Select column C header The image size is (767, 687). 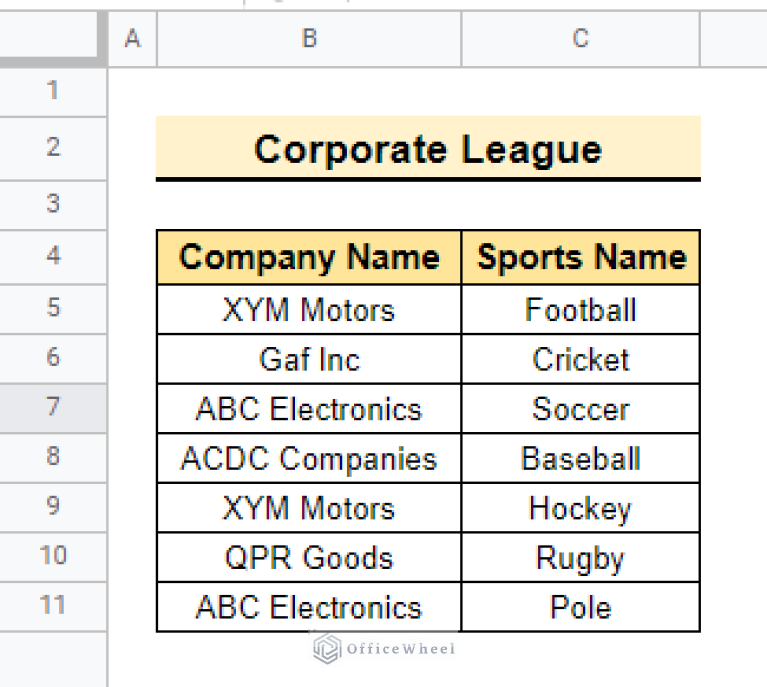coord(581,39)
